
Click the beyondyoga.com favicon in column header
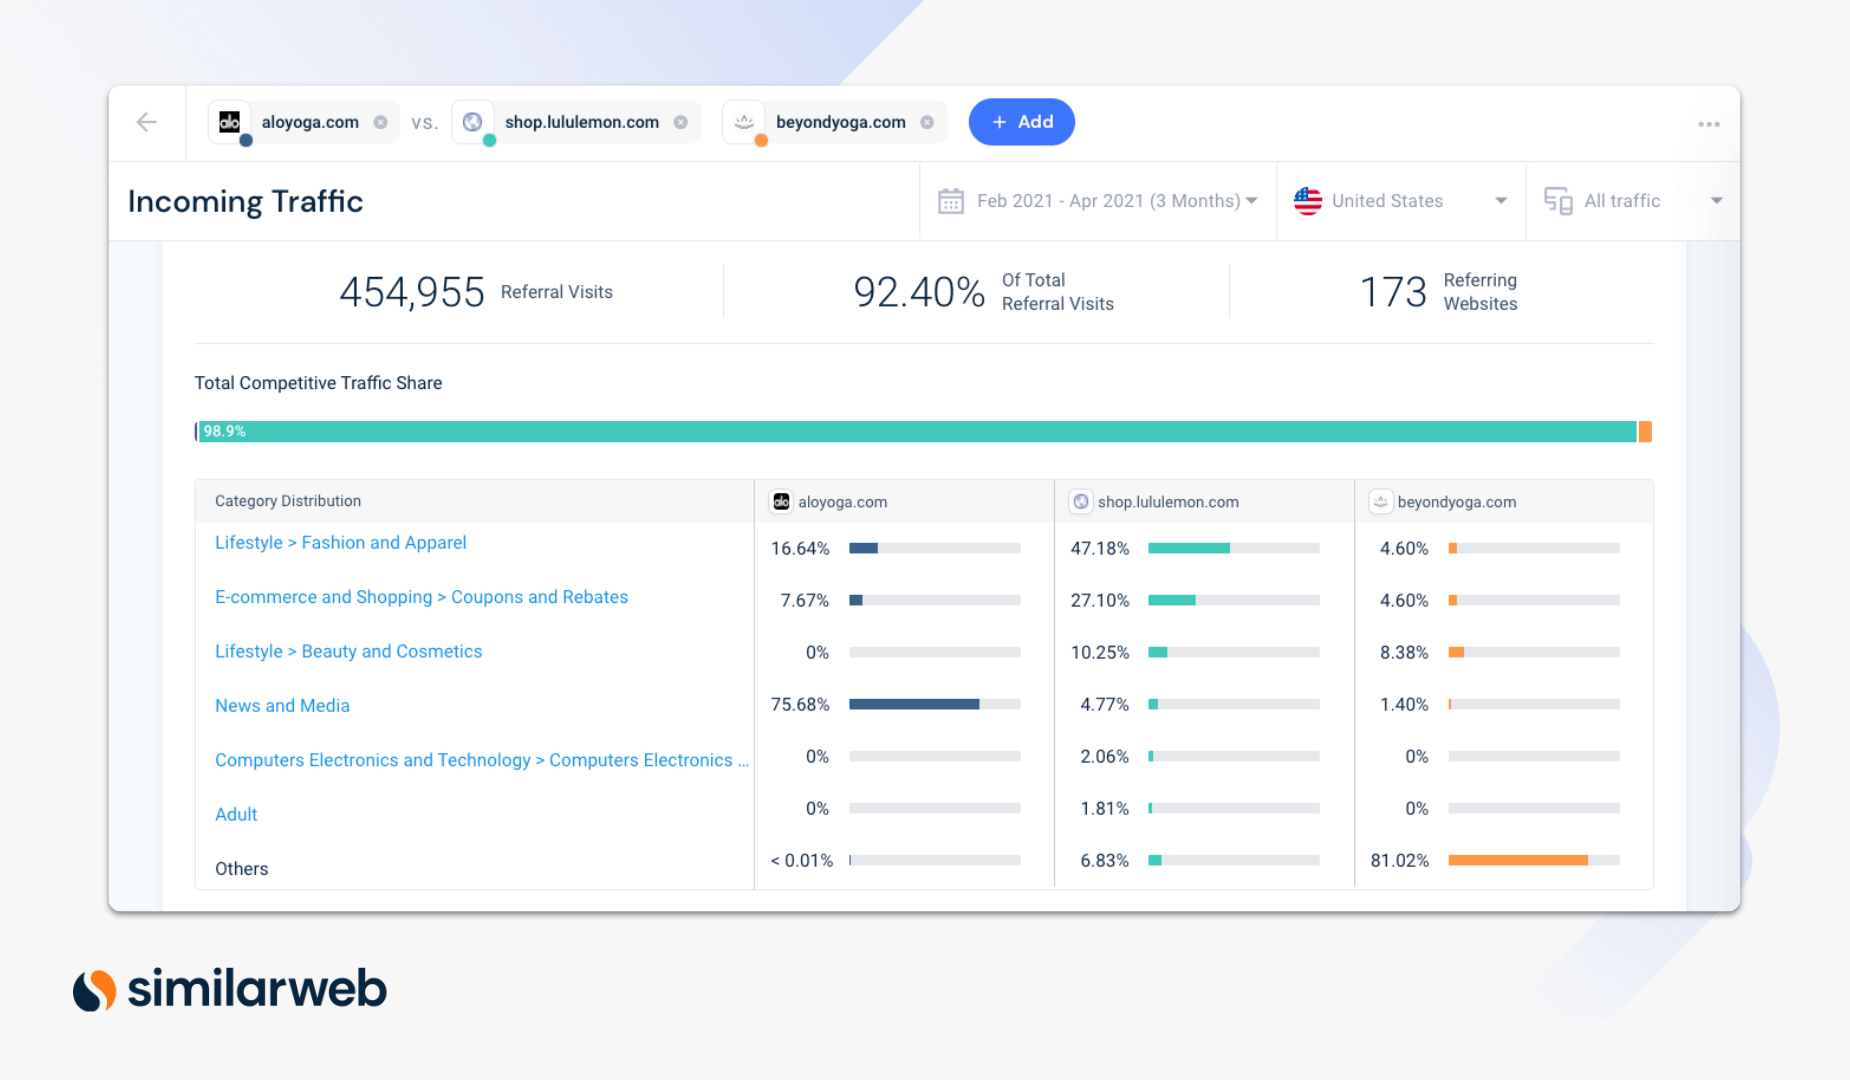click(1380, 501)
